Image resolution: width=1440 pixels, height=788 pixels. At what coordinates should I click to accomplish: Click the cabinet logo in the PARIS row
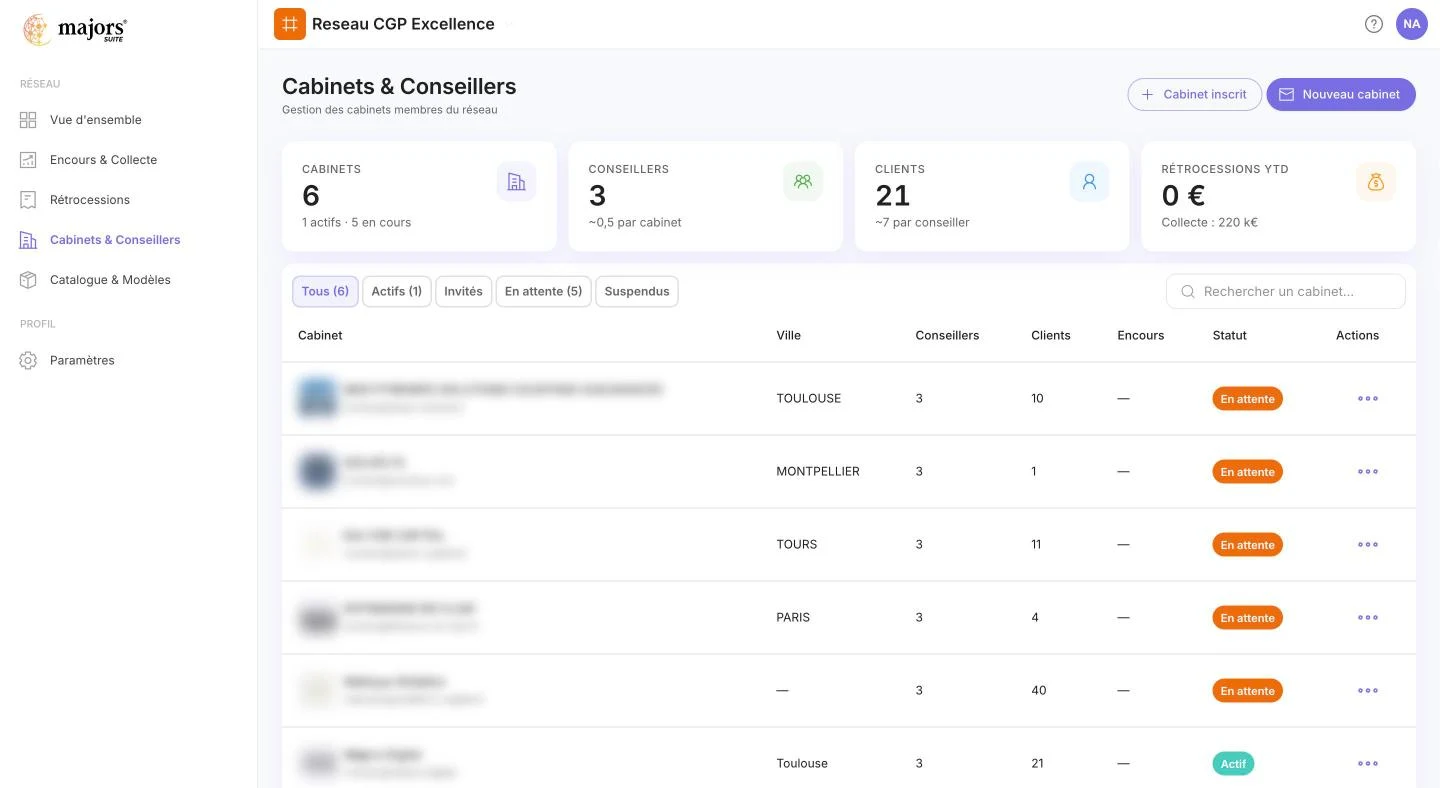[318, 617]
